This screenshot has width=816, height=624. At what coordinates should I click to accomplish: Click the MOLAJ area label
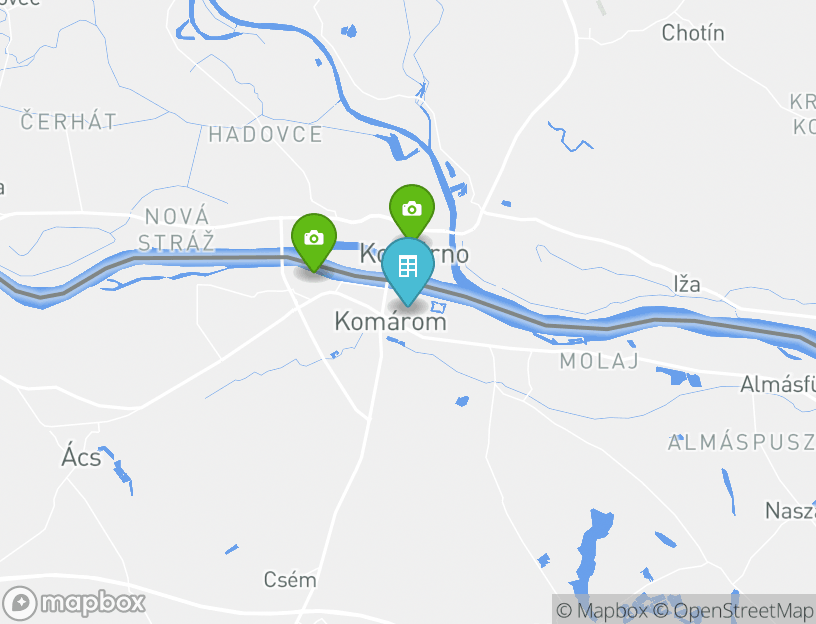[x=600, y=361]
